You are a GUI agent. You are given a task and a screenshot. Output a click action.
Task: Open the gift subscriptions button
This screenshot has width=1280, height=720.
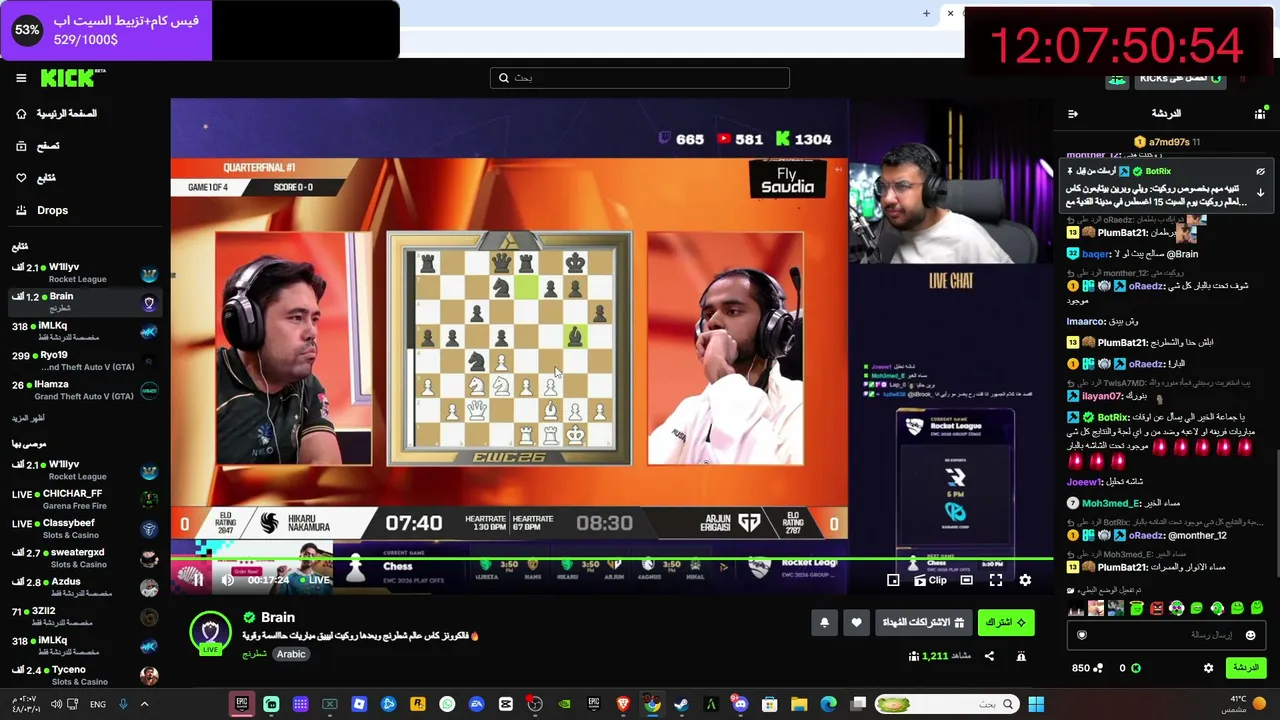(923, 622)
